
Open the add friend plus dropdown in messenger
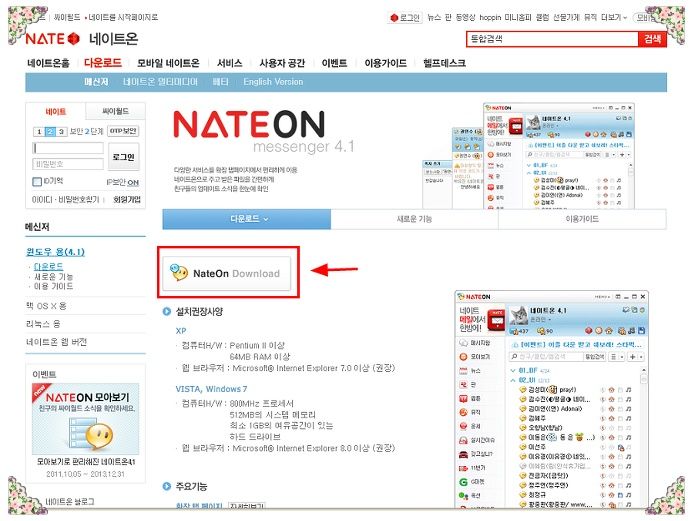[636, 357]
